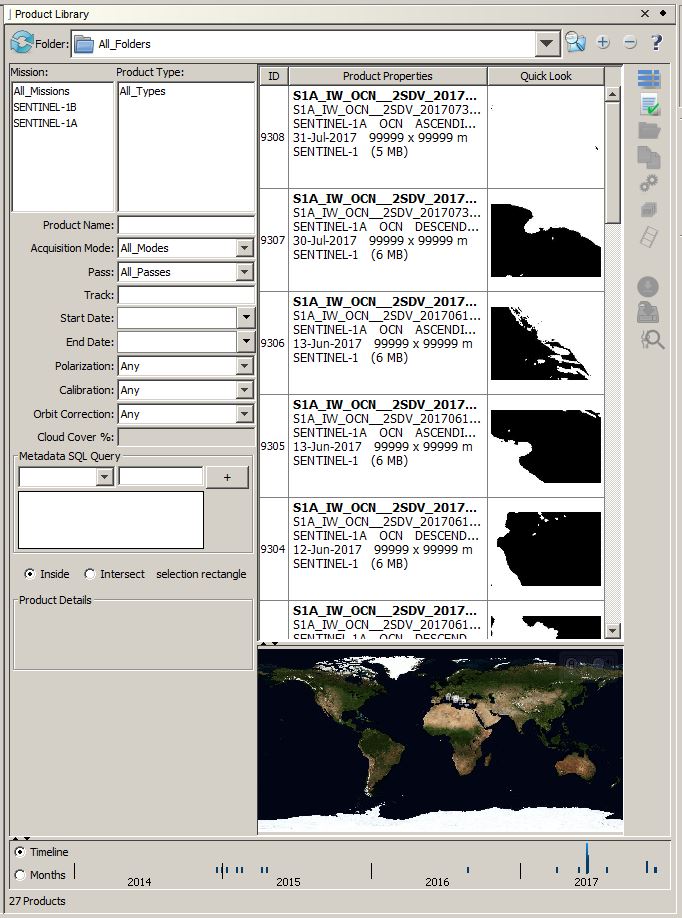Click the 27 Products status text
The width and height of the screenshot is (682, 918).
pos(37,901)
